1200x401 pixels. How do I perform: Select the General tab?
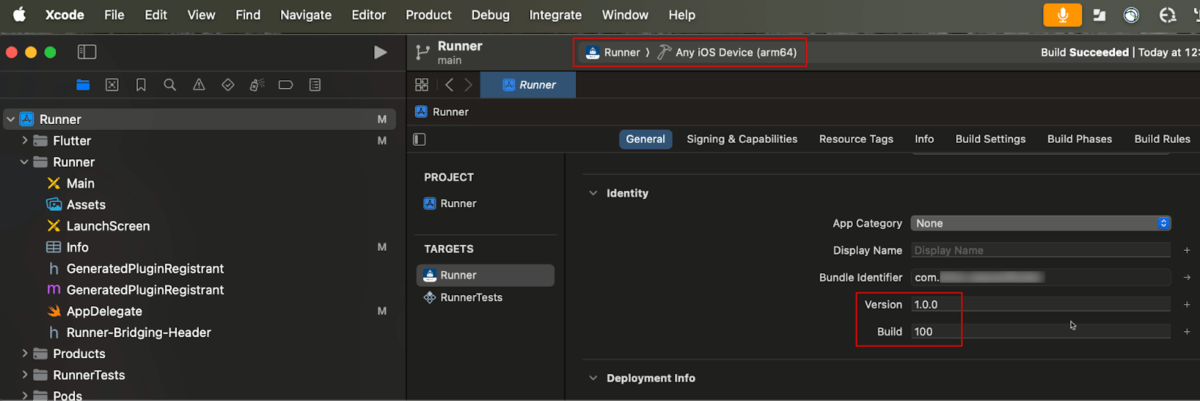pos(645,139)
